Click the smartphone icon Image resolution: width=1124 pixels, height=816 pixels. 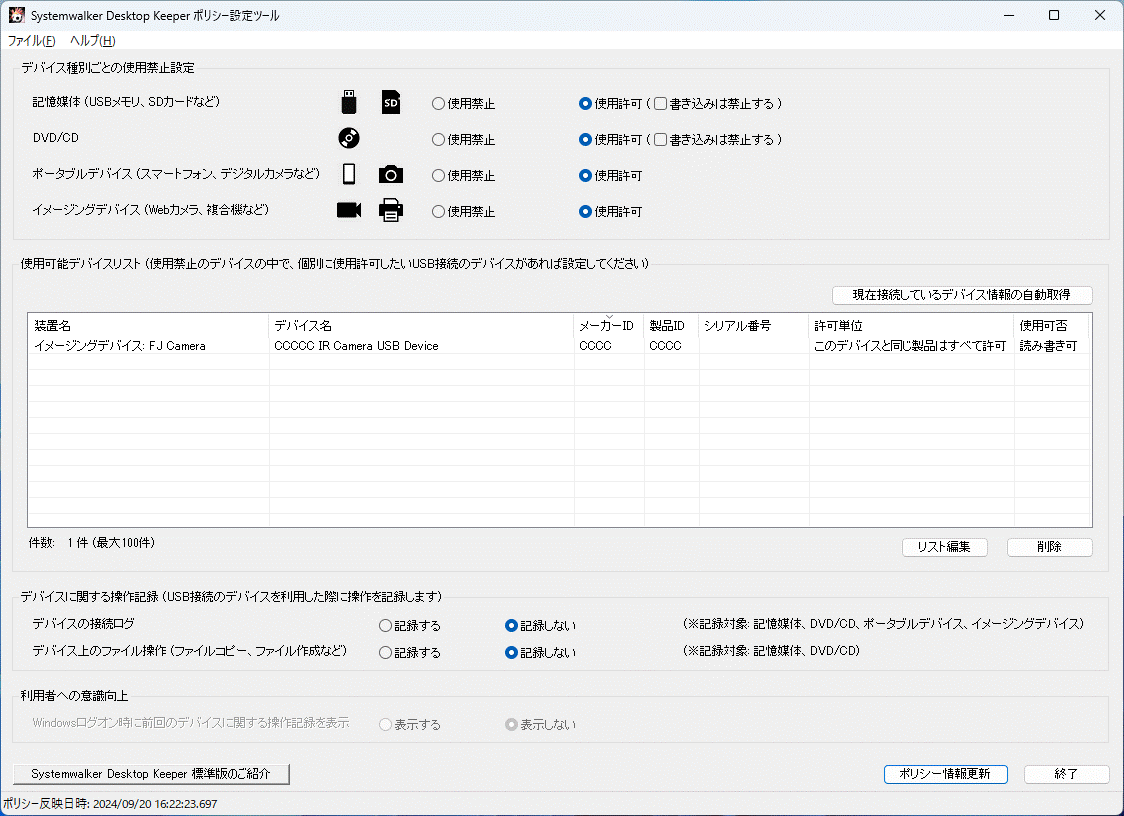pyautogui.click(x=349, y=174)
